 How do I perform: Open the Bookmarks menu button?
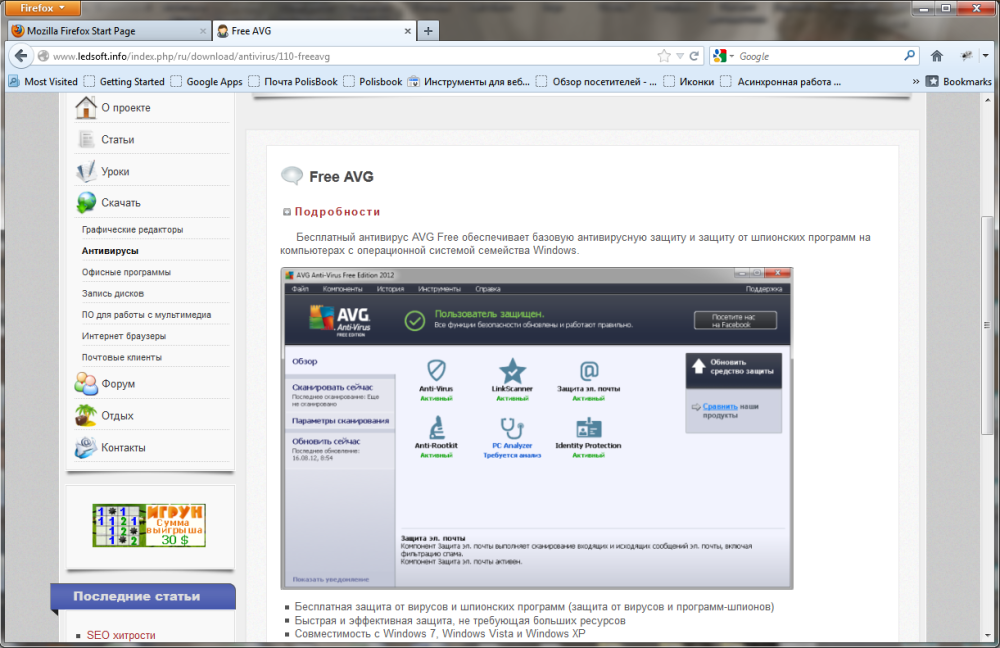pos(959,82)
